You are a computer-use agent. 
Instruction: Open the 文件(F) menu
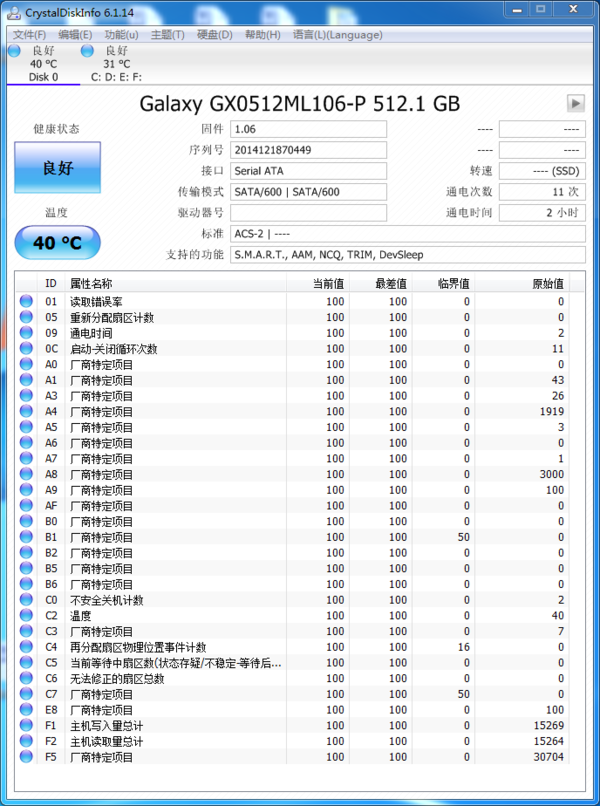[x=29, y=35]
